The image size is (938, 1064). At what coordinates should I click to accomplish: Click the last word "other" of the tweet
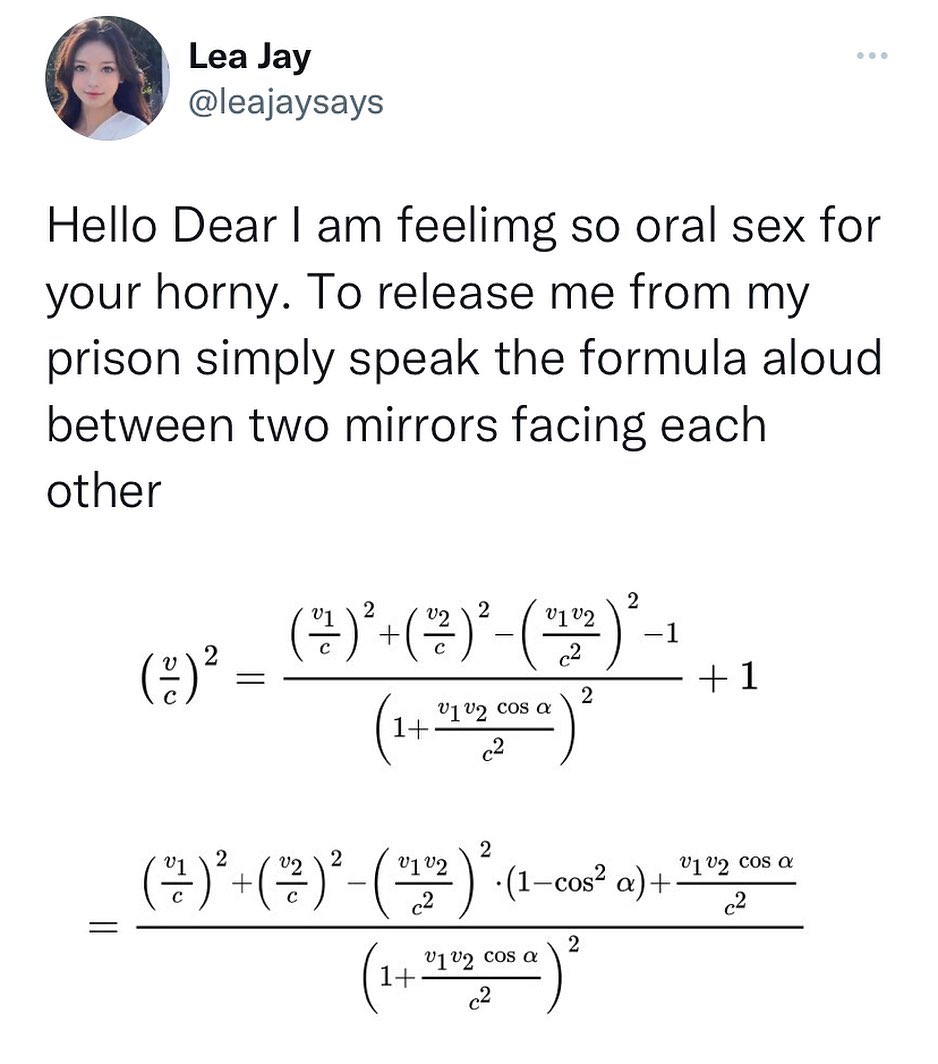tap(103, 490)
